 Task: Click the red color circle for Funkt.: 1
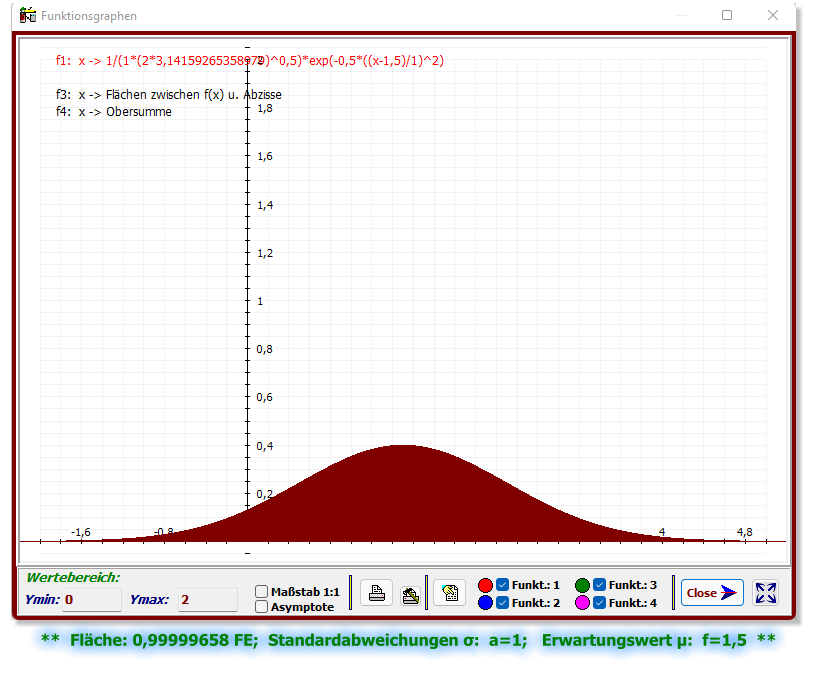(485, 585)
